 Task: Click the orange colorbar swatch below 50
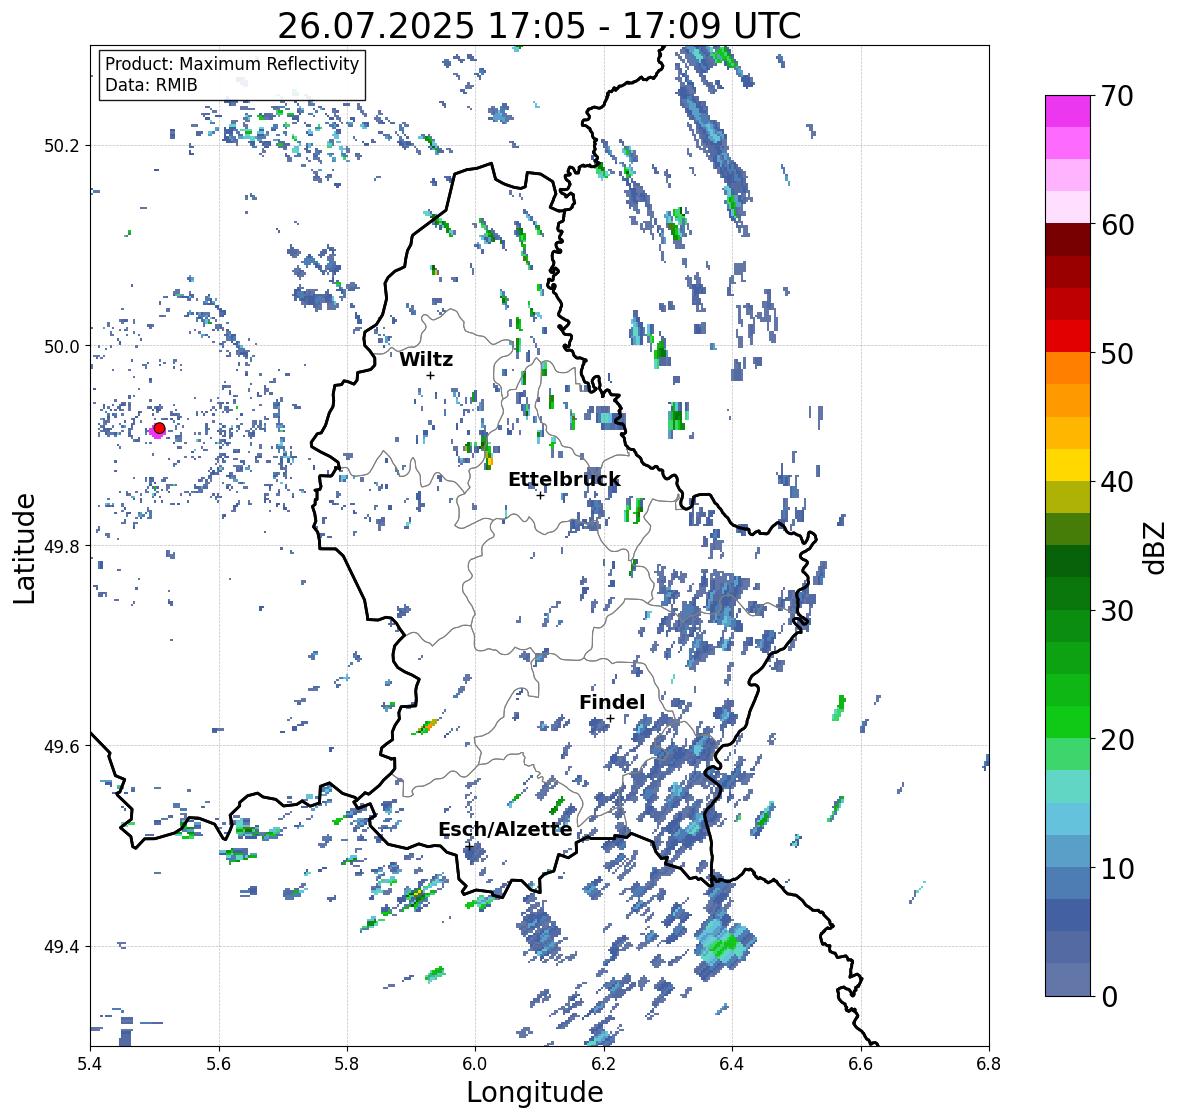(1068, 368)
